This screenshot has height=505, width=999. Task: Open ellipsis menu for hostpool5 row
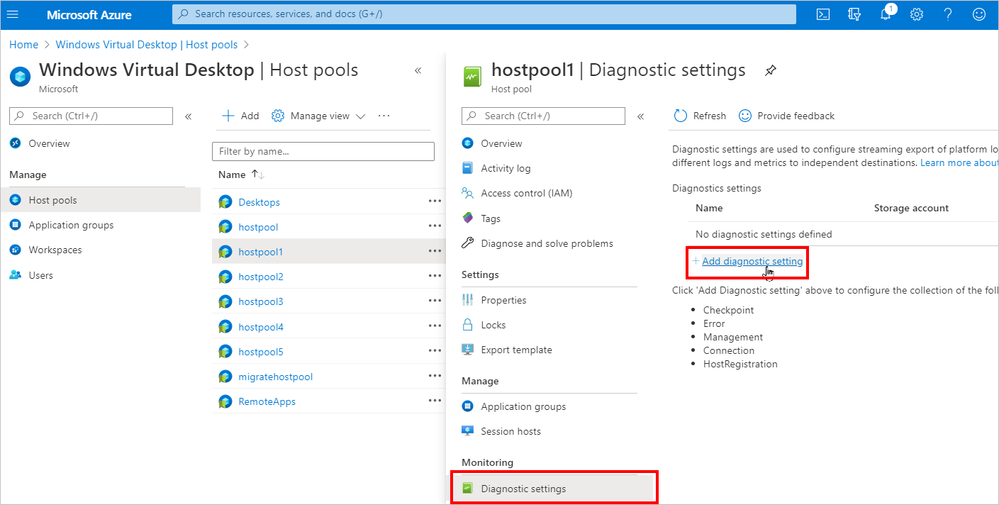tap(435, 351)
